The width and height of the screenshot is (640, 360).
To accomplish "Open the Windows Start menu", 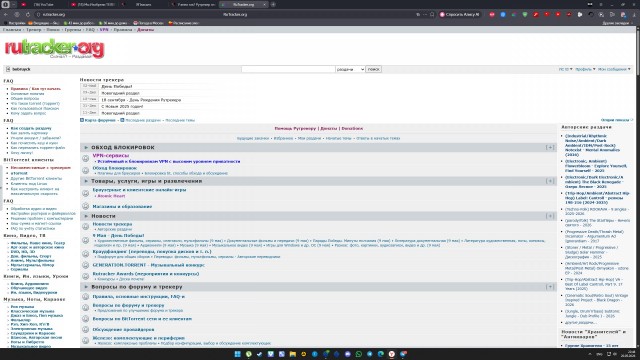I will [237, 354].
